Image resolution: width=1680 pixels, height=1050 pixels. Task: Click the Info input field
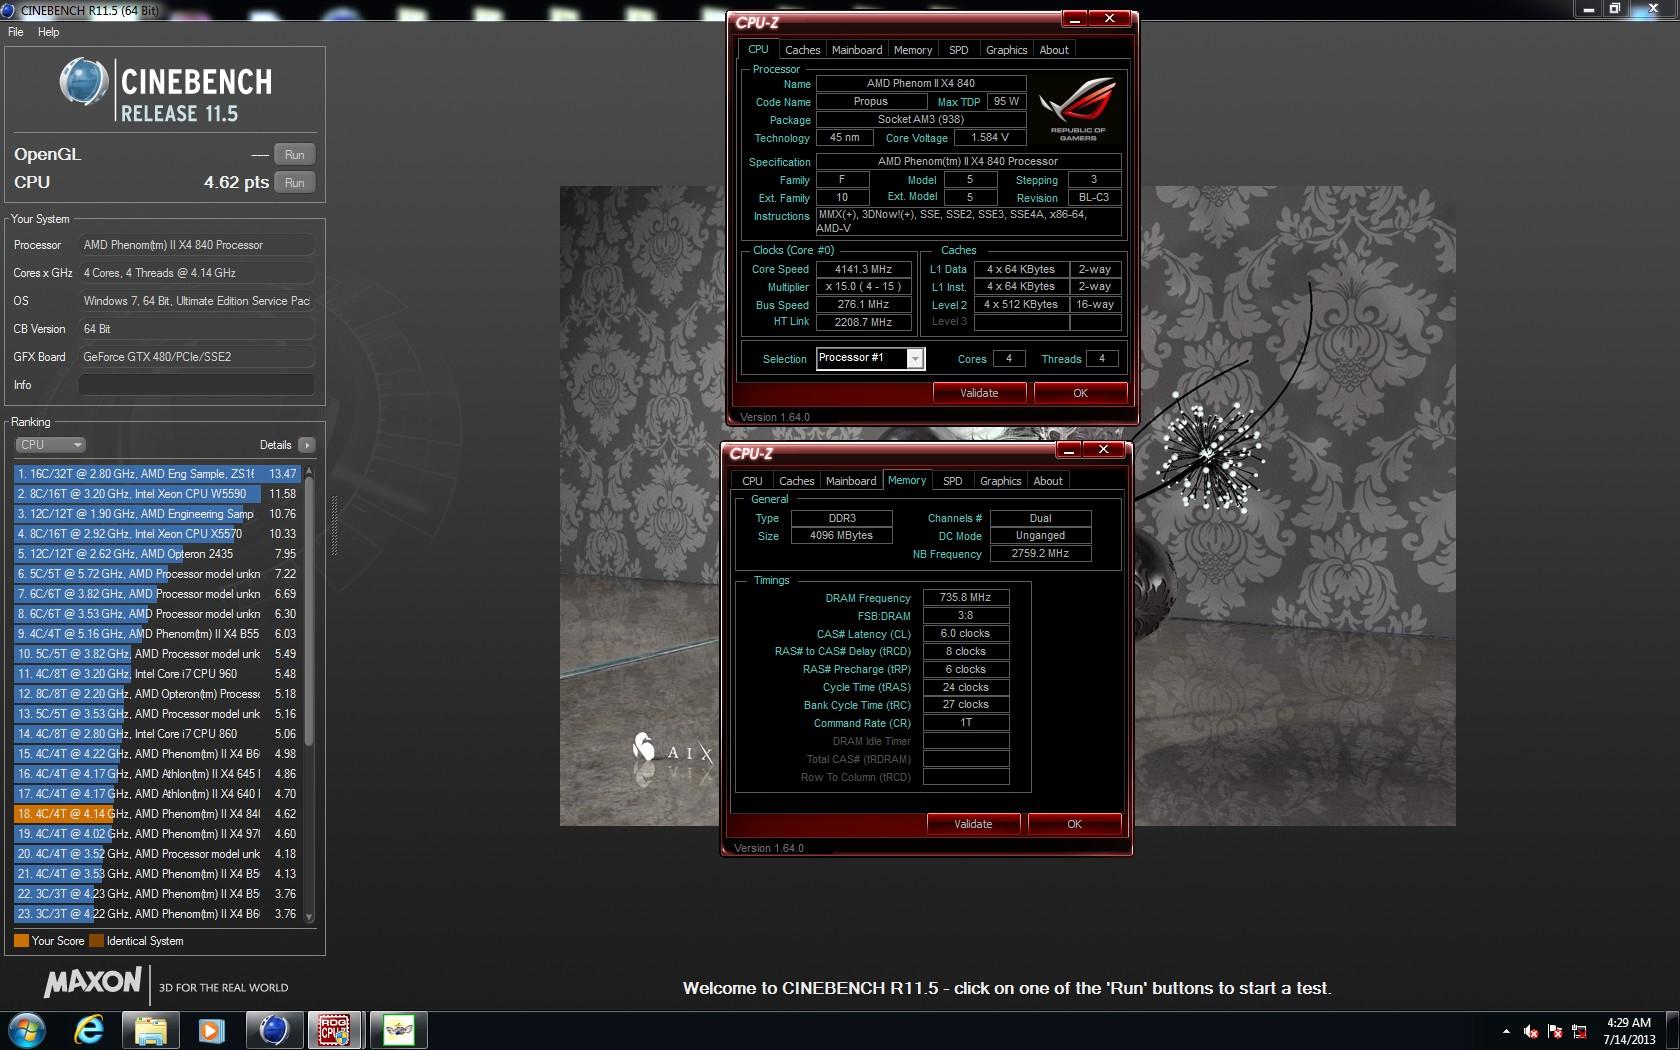[196, 385]
